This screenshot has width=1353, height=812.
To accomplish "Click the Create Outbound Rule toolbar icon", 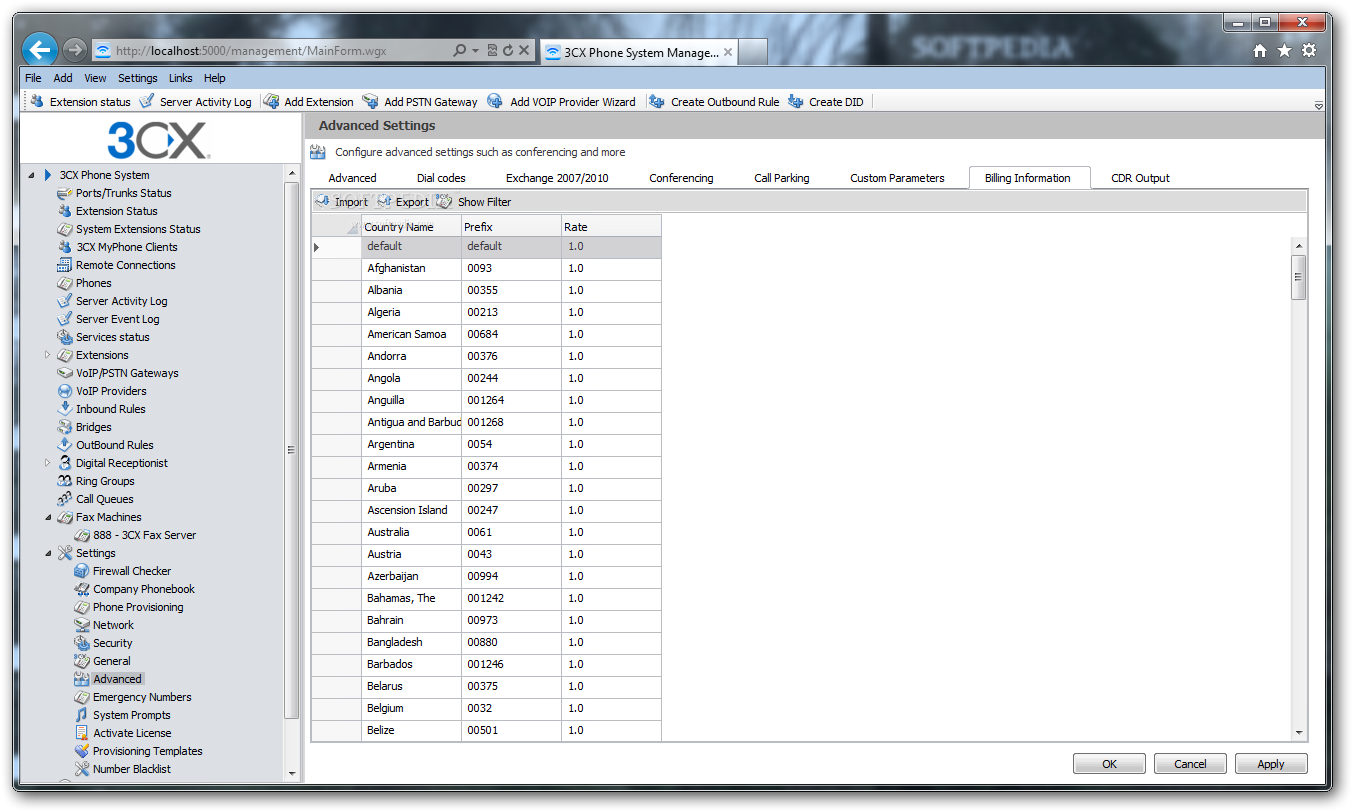I will coord(657,101).
